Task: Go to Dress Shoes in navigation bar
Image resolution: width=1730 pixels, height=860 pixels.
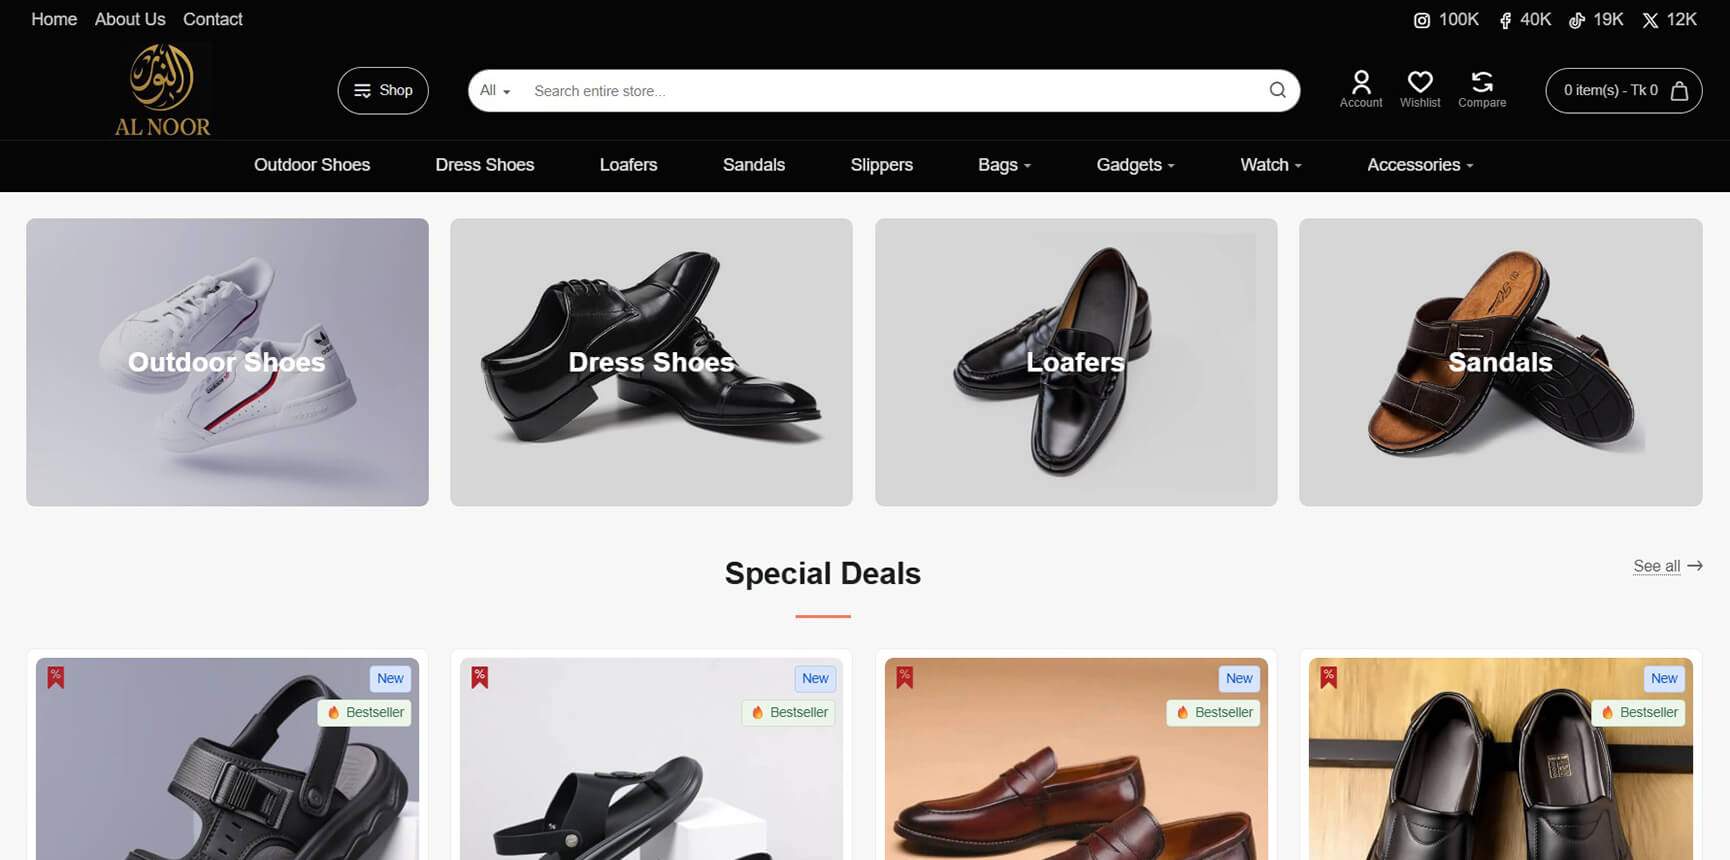Action: point(485,165)
